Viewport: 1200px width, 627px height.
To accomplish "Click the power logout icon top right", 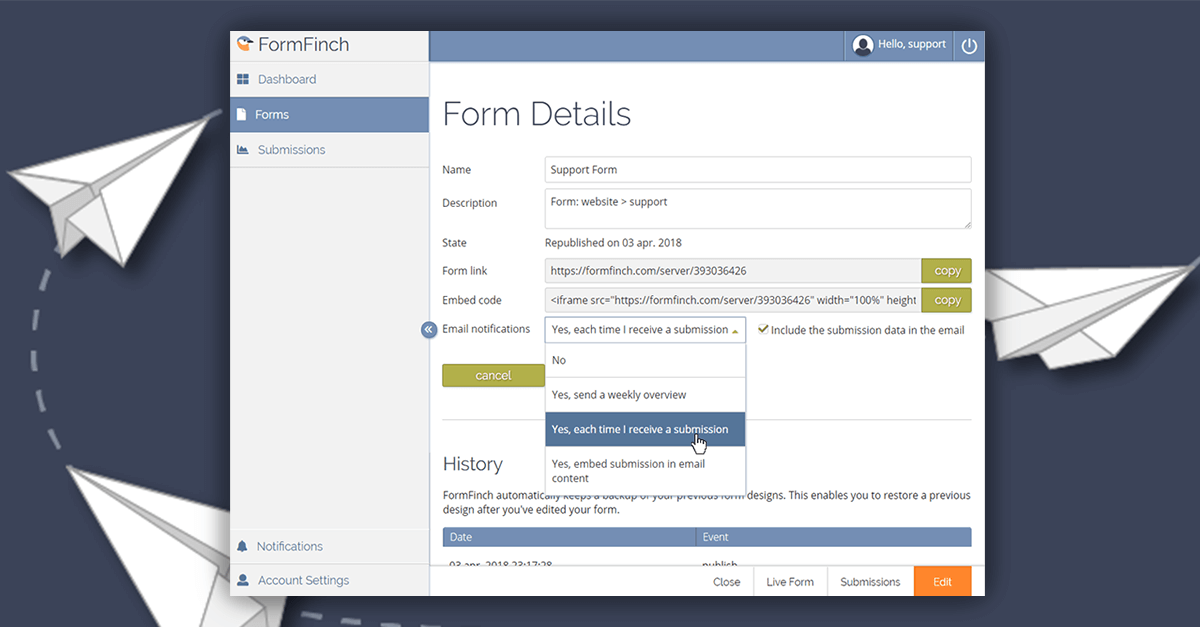I will pyautogui.click(x=968, y=45).
